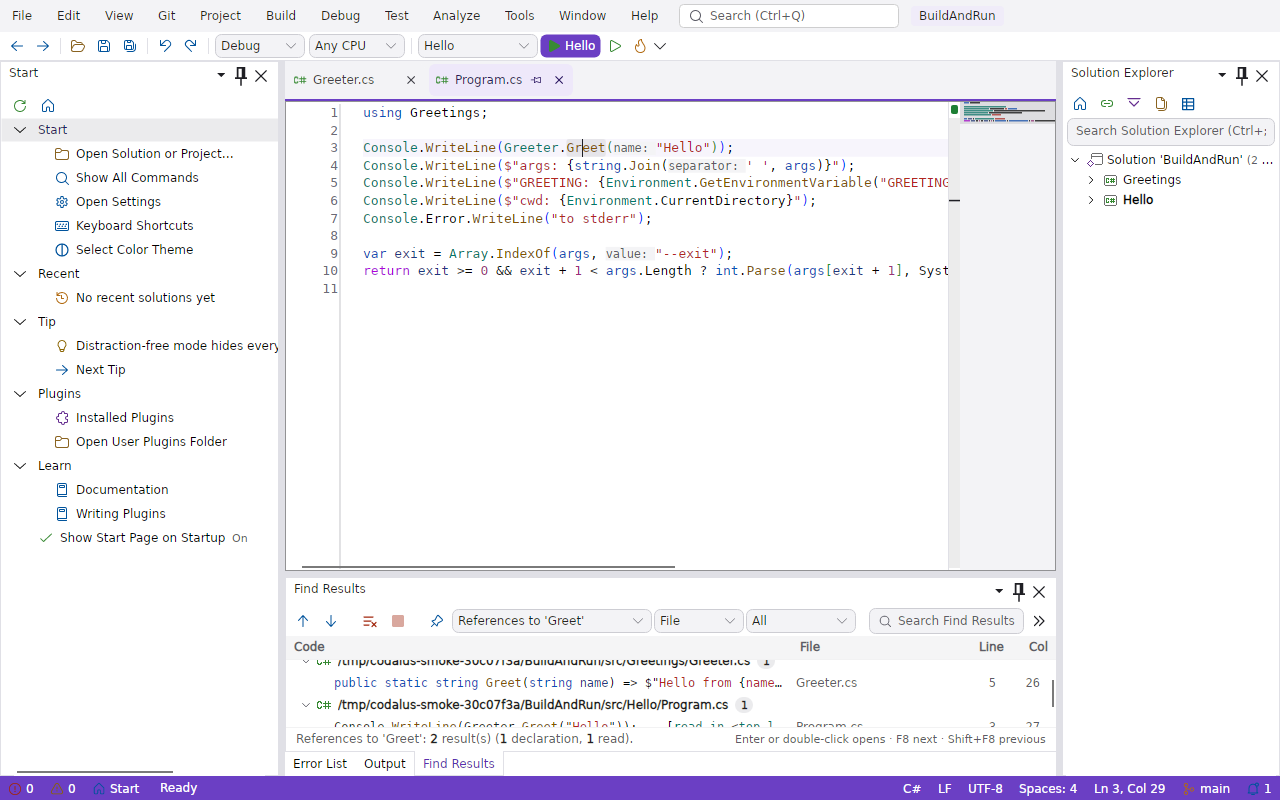The height and width of the screenshot is (800, 1280).
Task: Click the purple collapse-all triangle in Solution Explorer
Action: (x=1134, y=103)
